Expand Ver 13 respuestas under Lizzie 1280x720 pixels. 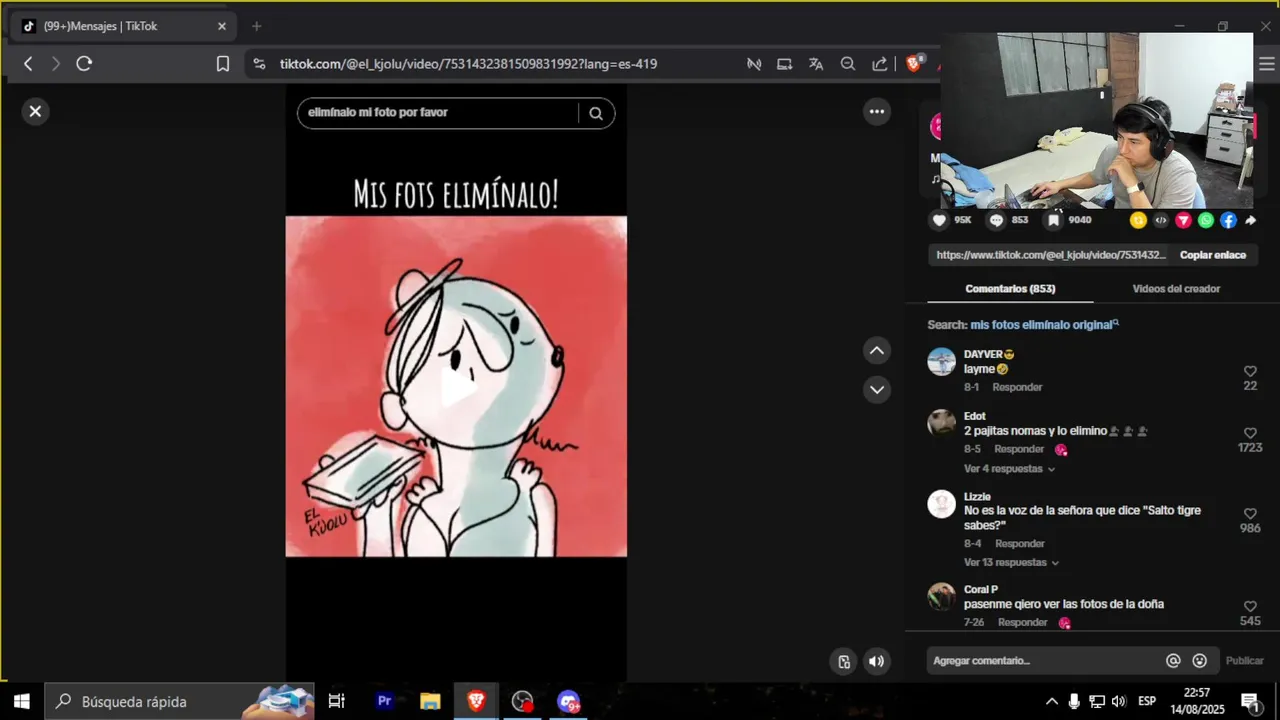(x=1011, y=563)
